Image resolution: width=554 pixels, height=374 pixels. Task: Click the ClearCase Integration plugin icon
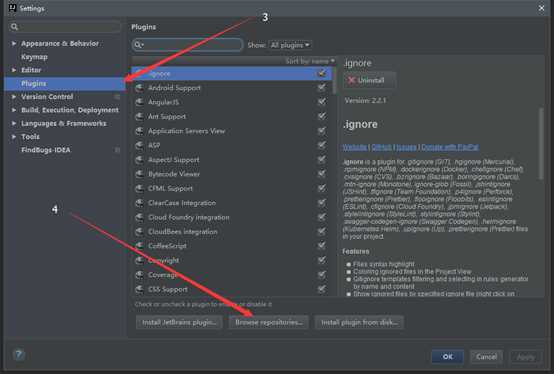click(x=140, y=203)
